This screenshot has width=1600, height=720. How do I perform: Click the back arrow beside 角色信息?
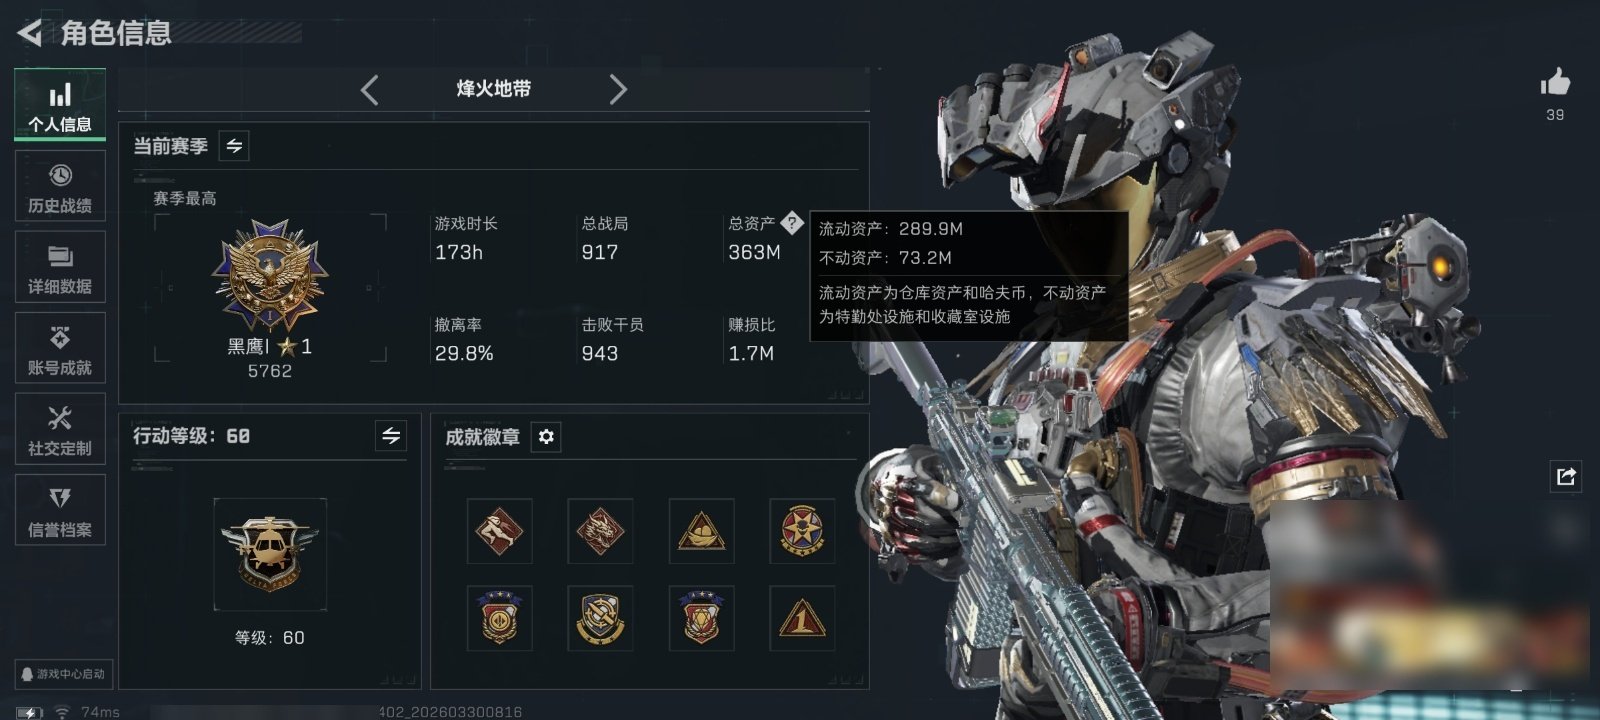[x=30, y=33]
